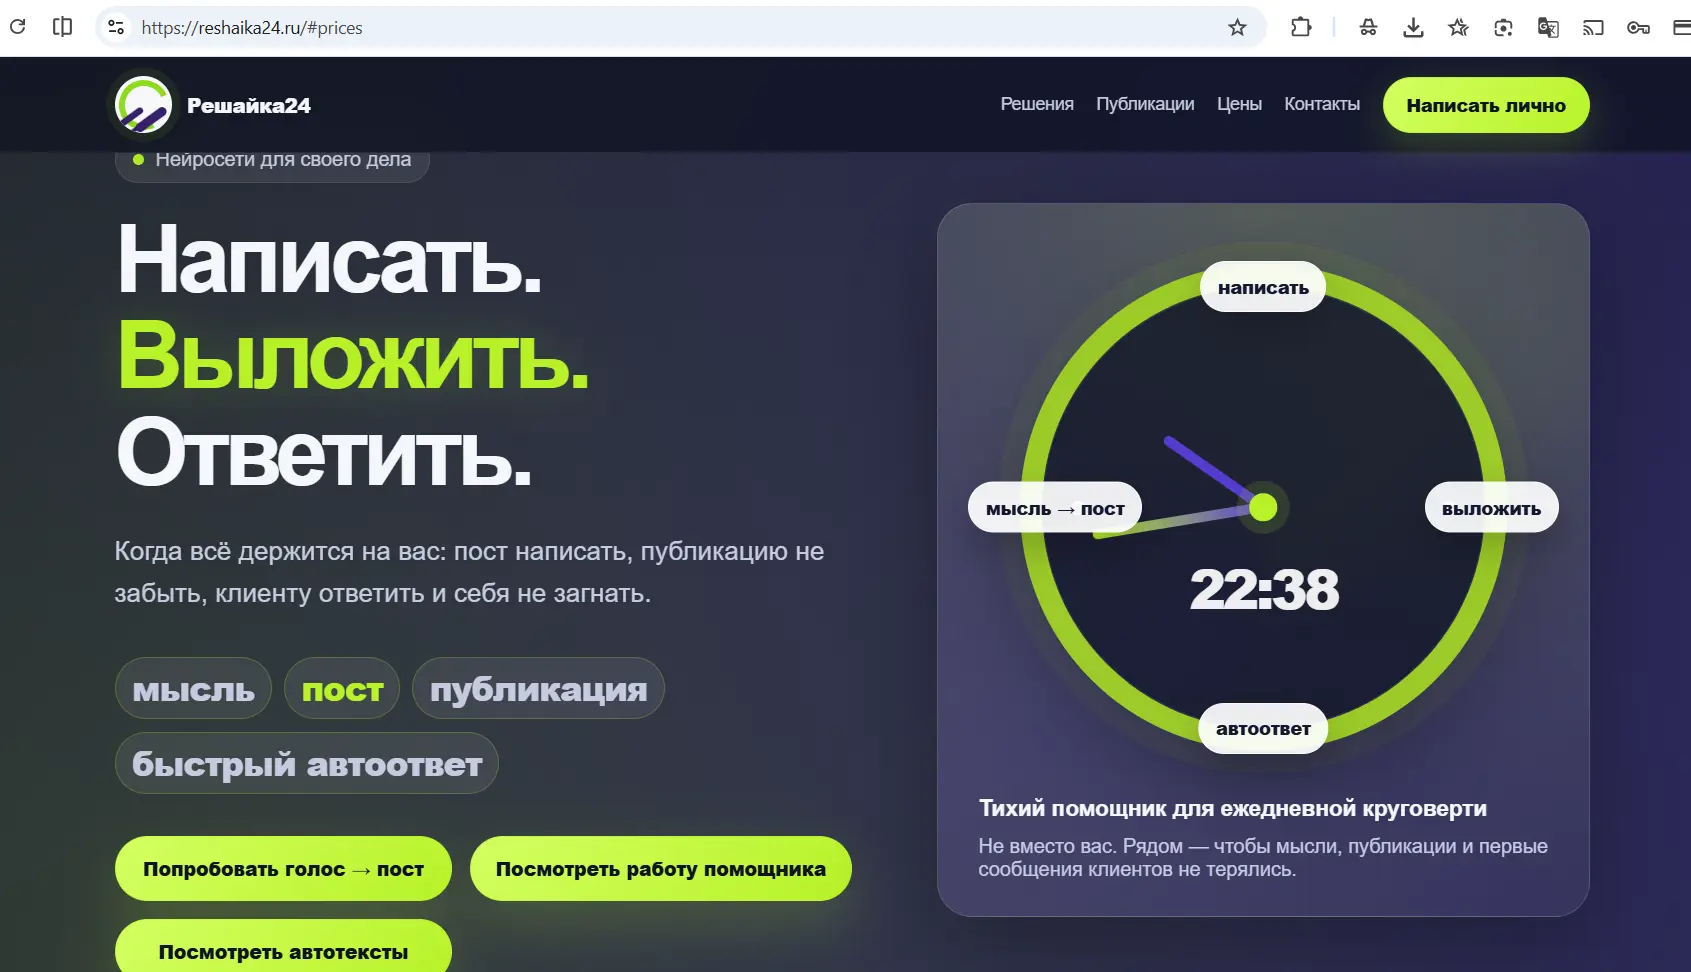1691x972 pixels.
Task: Click the Решайка24 round logo
Action: (x=143, y=105)
